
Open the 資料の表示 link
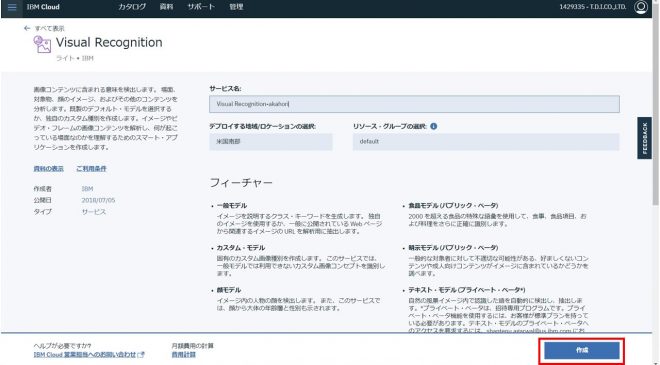click(48, 168)
